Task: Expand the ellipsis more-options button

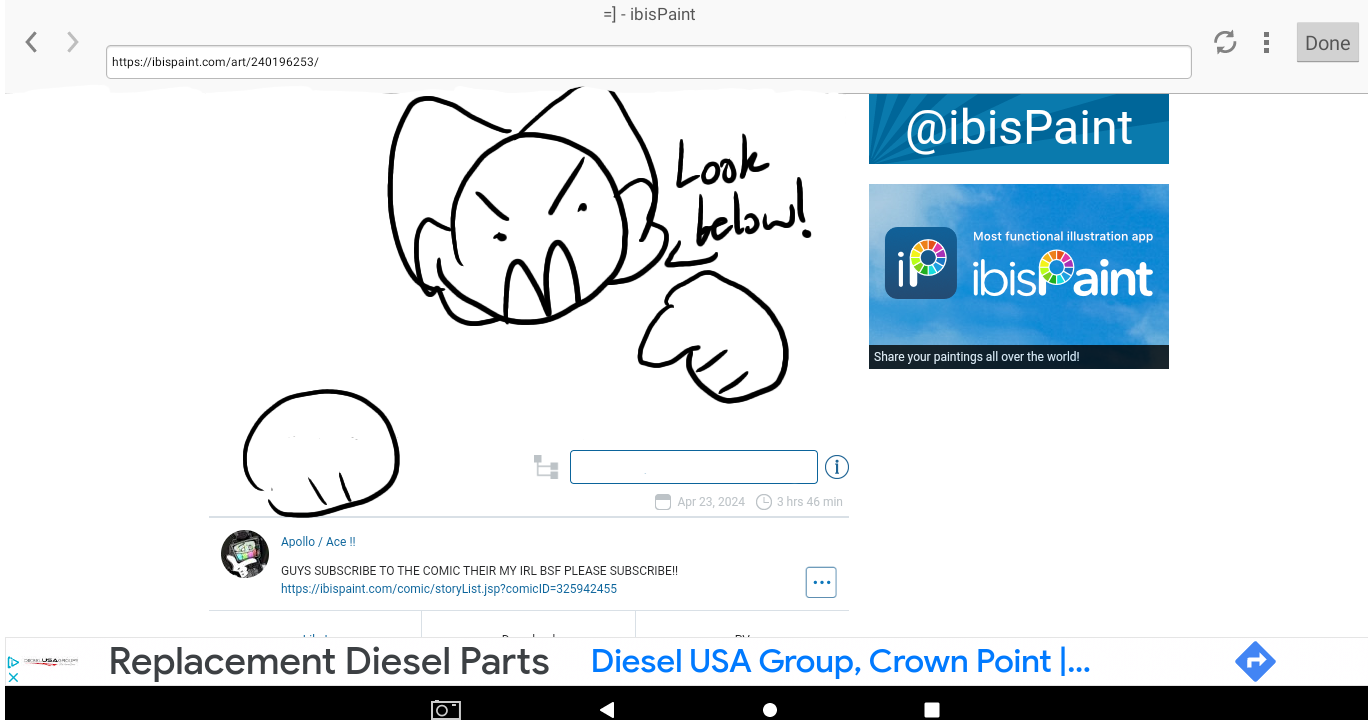Action: pos(821,582)
